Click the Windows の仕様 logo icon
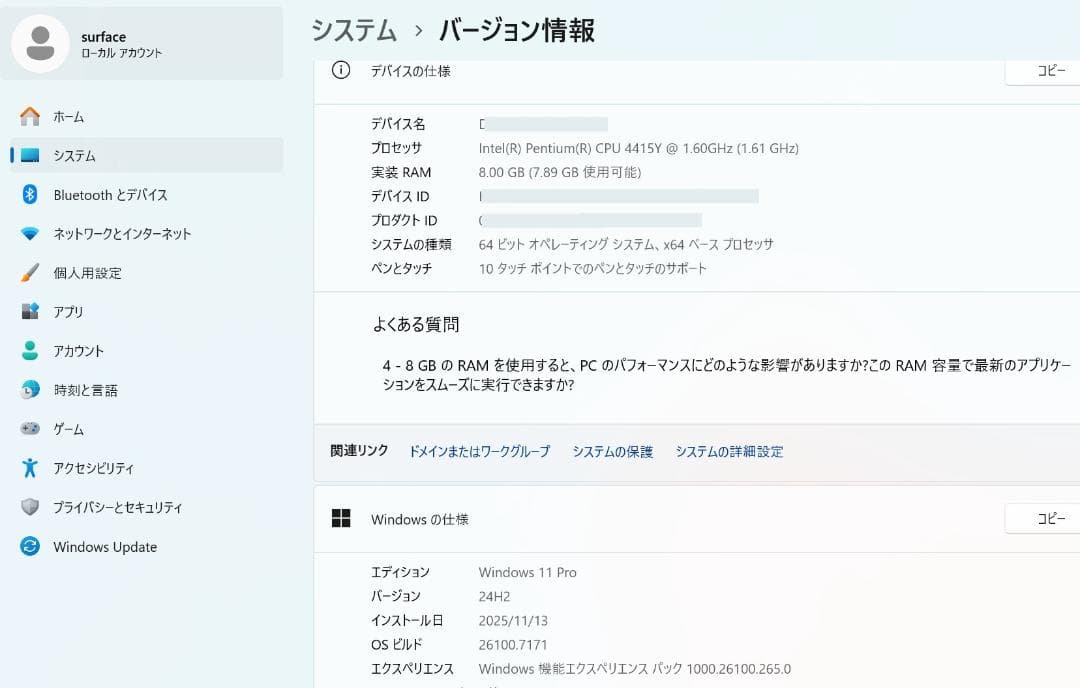1080x688 pixels. 341,518
